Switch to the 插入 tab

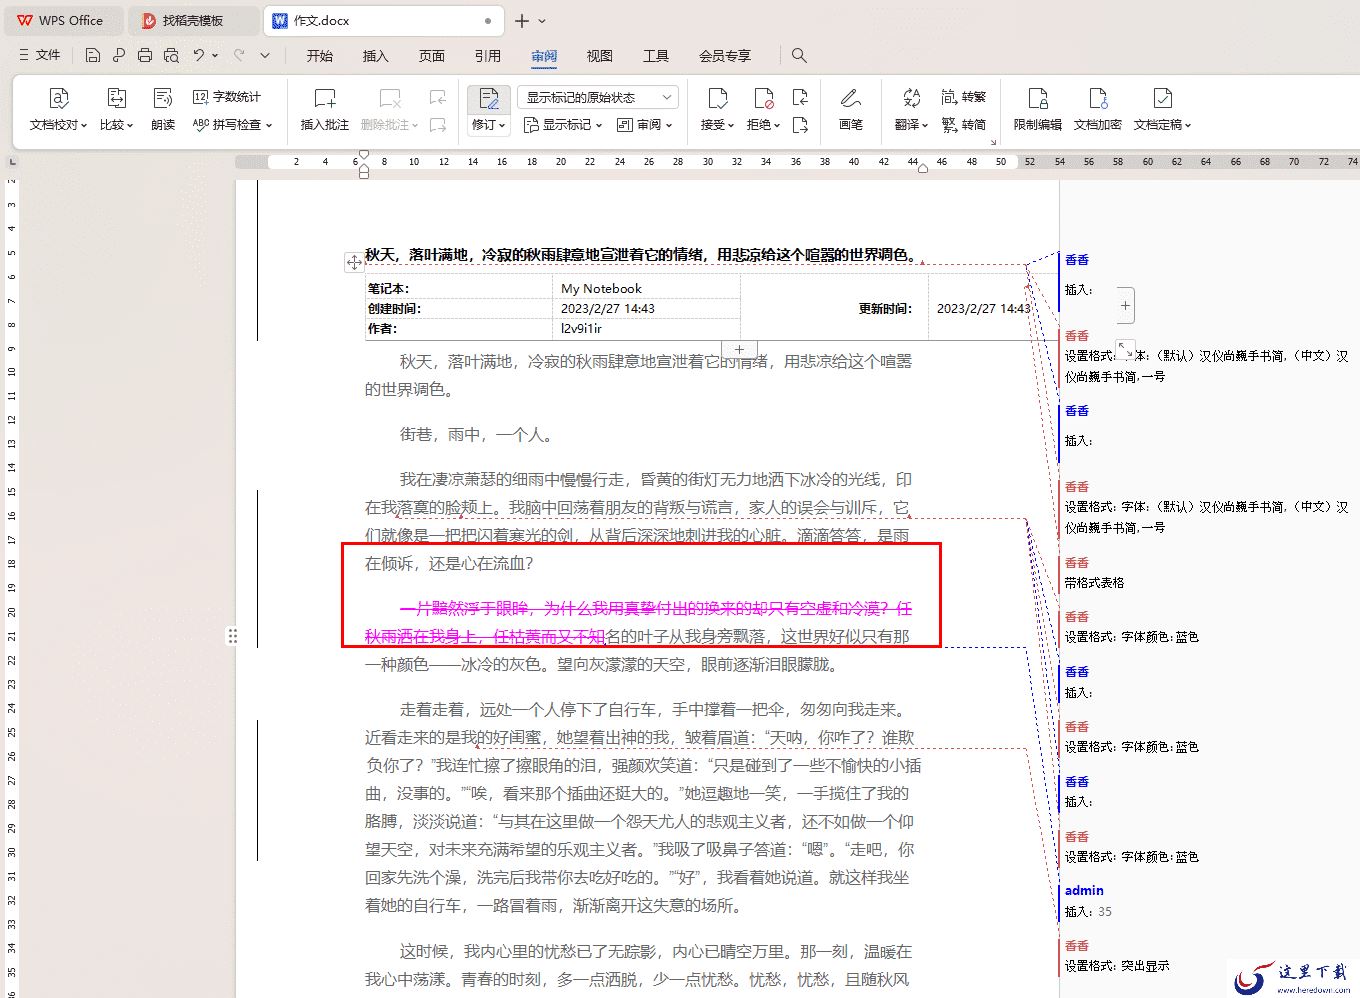coord(375,56)
